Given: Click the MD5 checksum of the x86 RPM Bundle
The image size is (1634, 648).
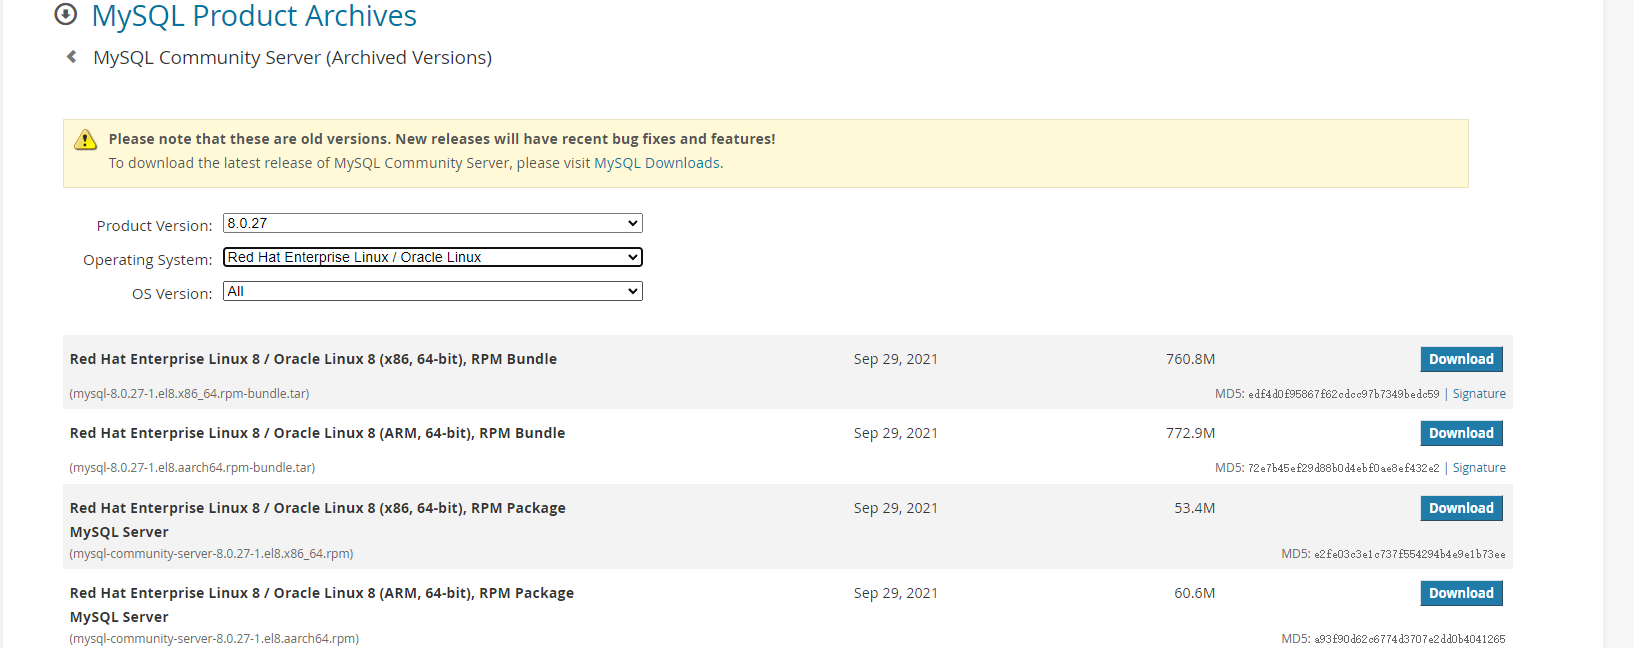Looking at the screenshot, I should (1343, 394).
